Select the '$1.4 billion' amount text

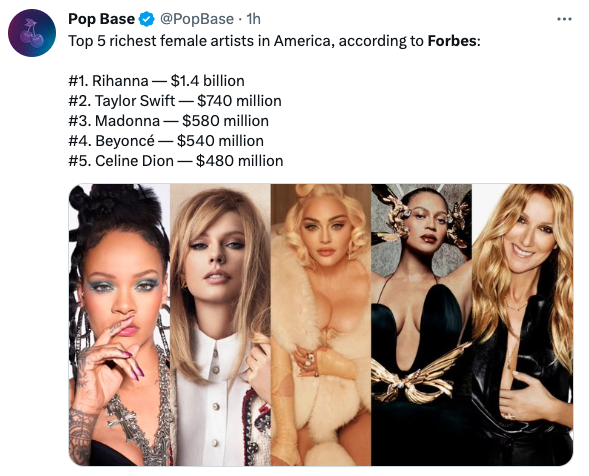click(208, 81)
